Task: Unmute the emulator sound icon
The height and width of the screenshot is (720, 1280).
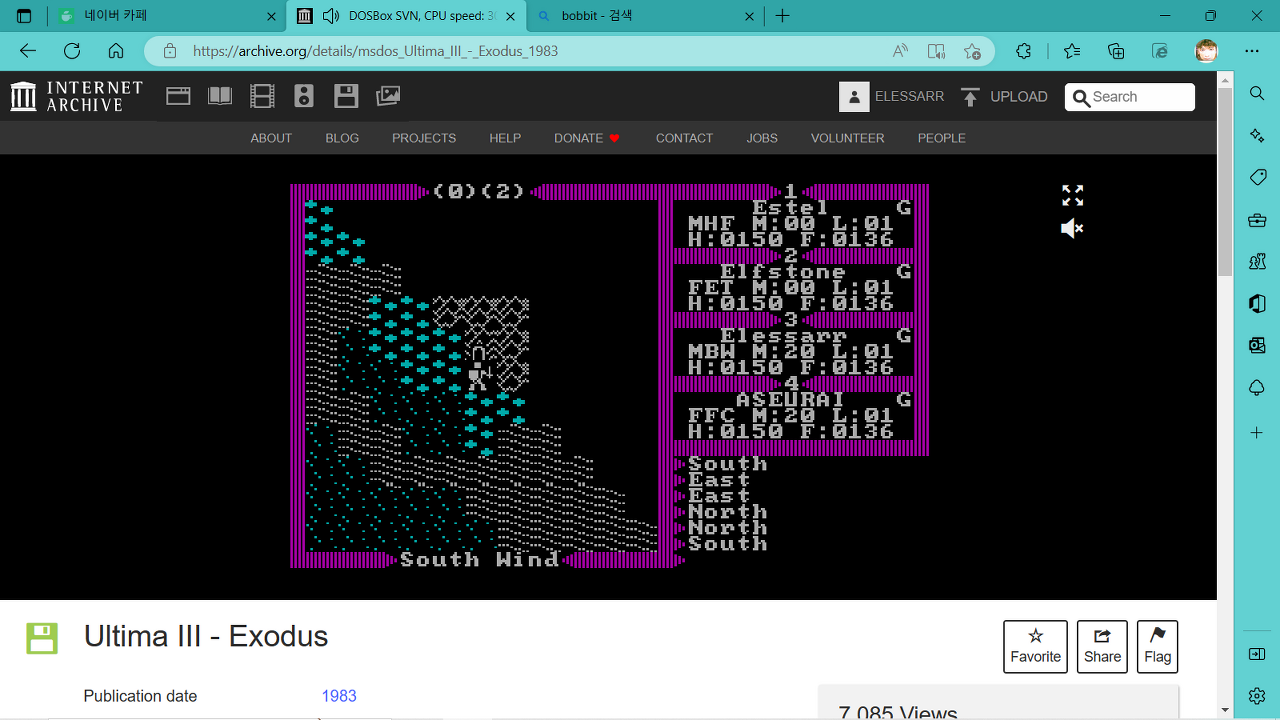Action: pos(1072,229)
